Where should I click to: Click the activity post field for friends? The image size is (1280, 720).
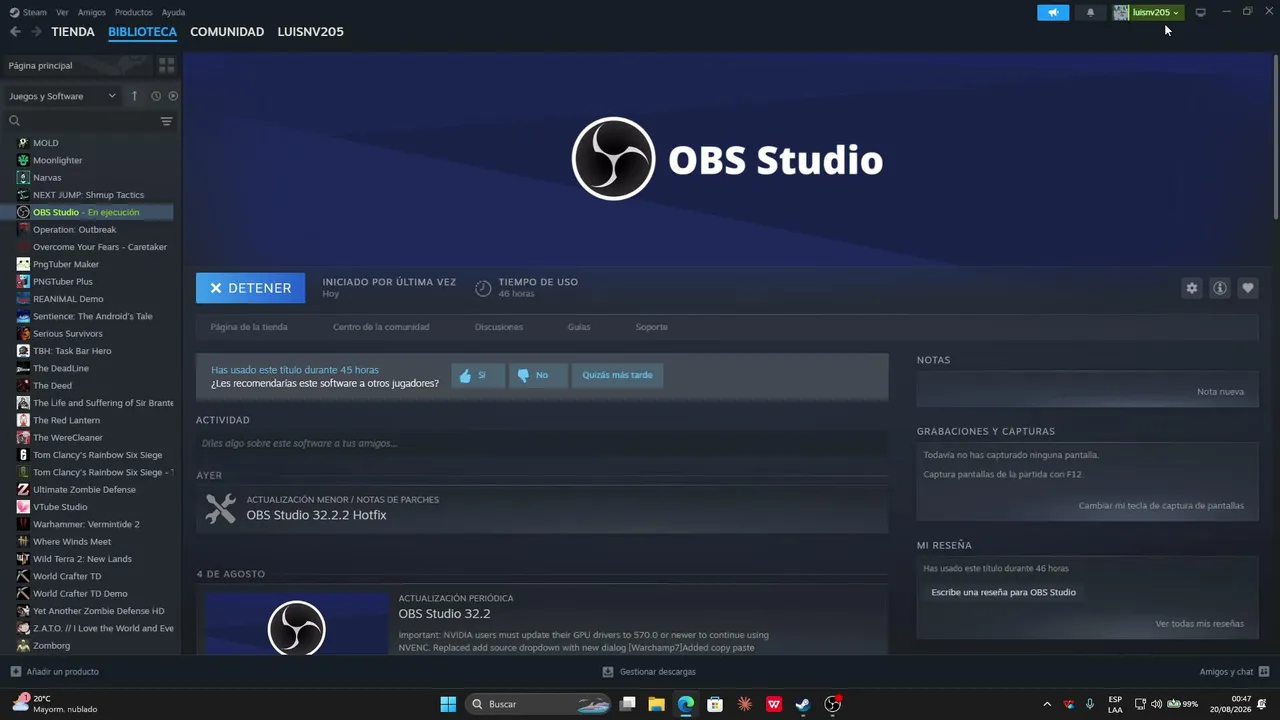coord(542,443)
